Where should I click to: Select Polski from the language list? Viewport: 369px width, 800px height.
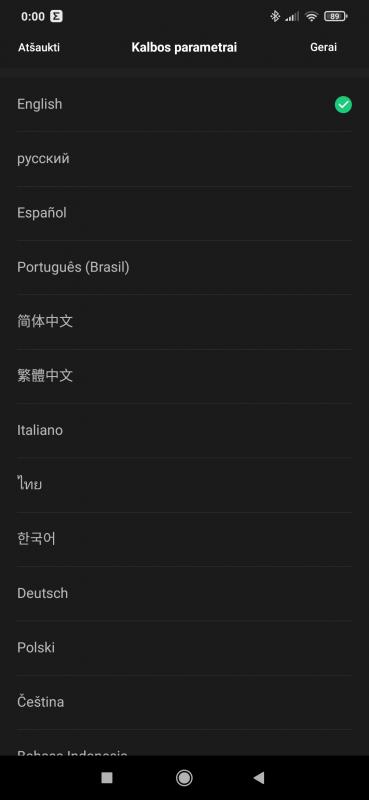pyautogui.click(x=184, y=647)
